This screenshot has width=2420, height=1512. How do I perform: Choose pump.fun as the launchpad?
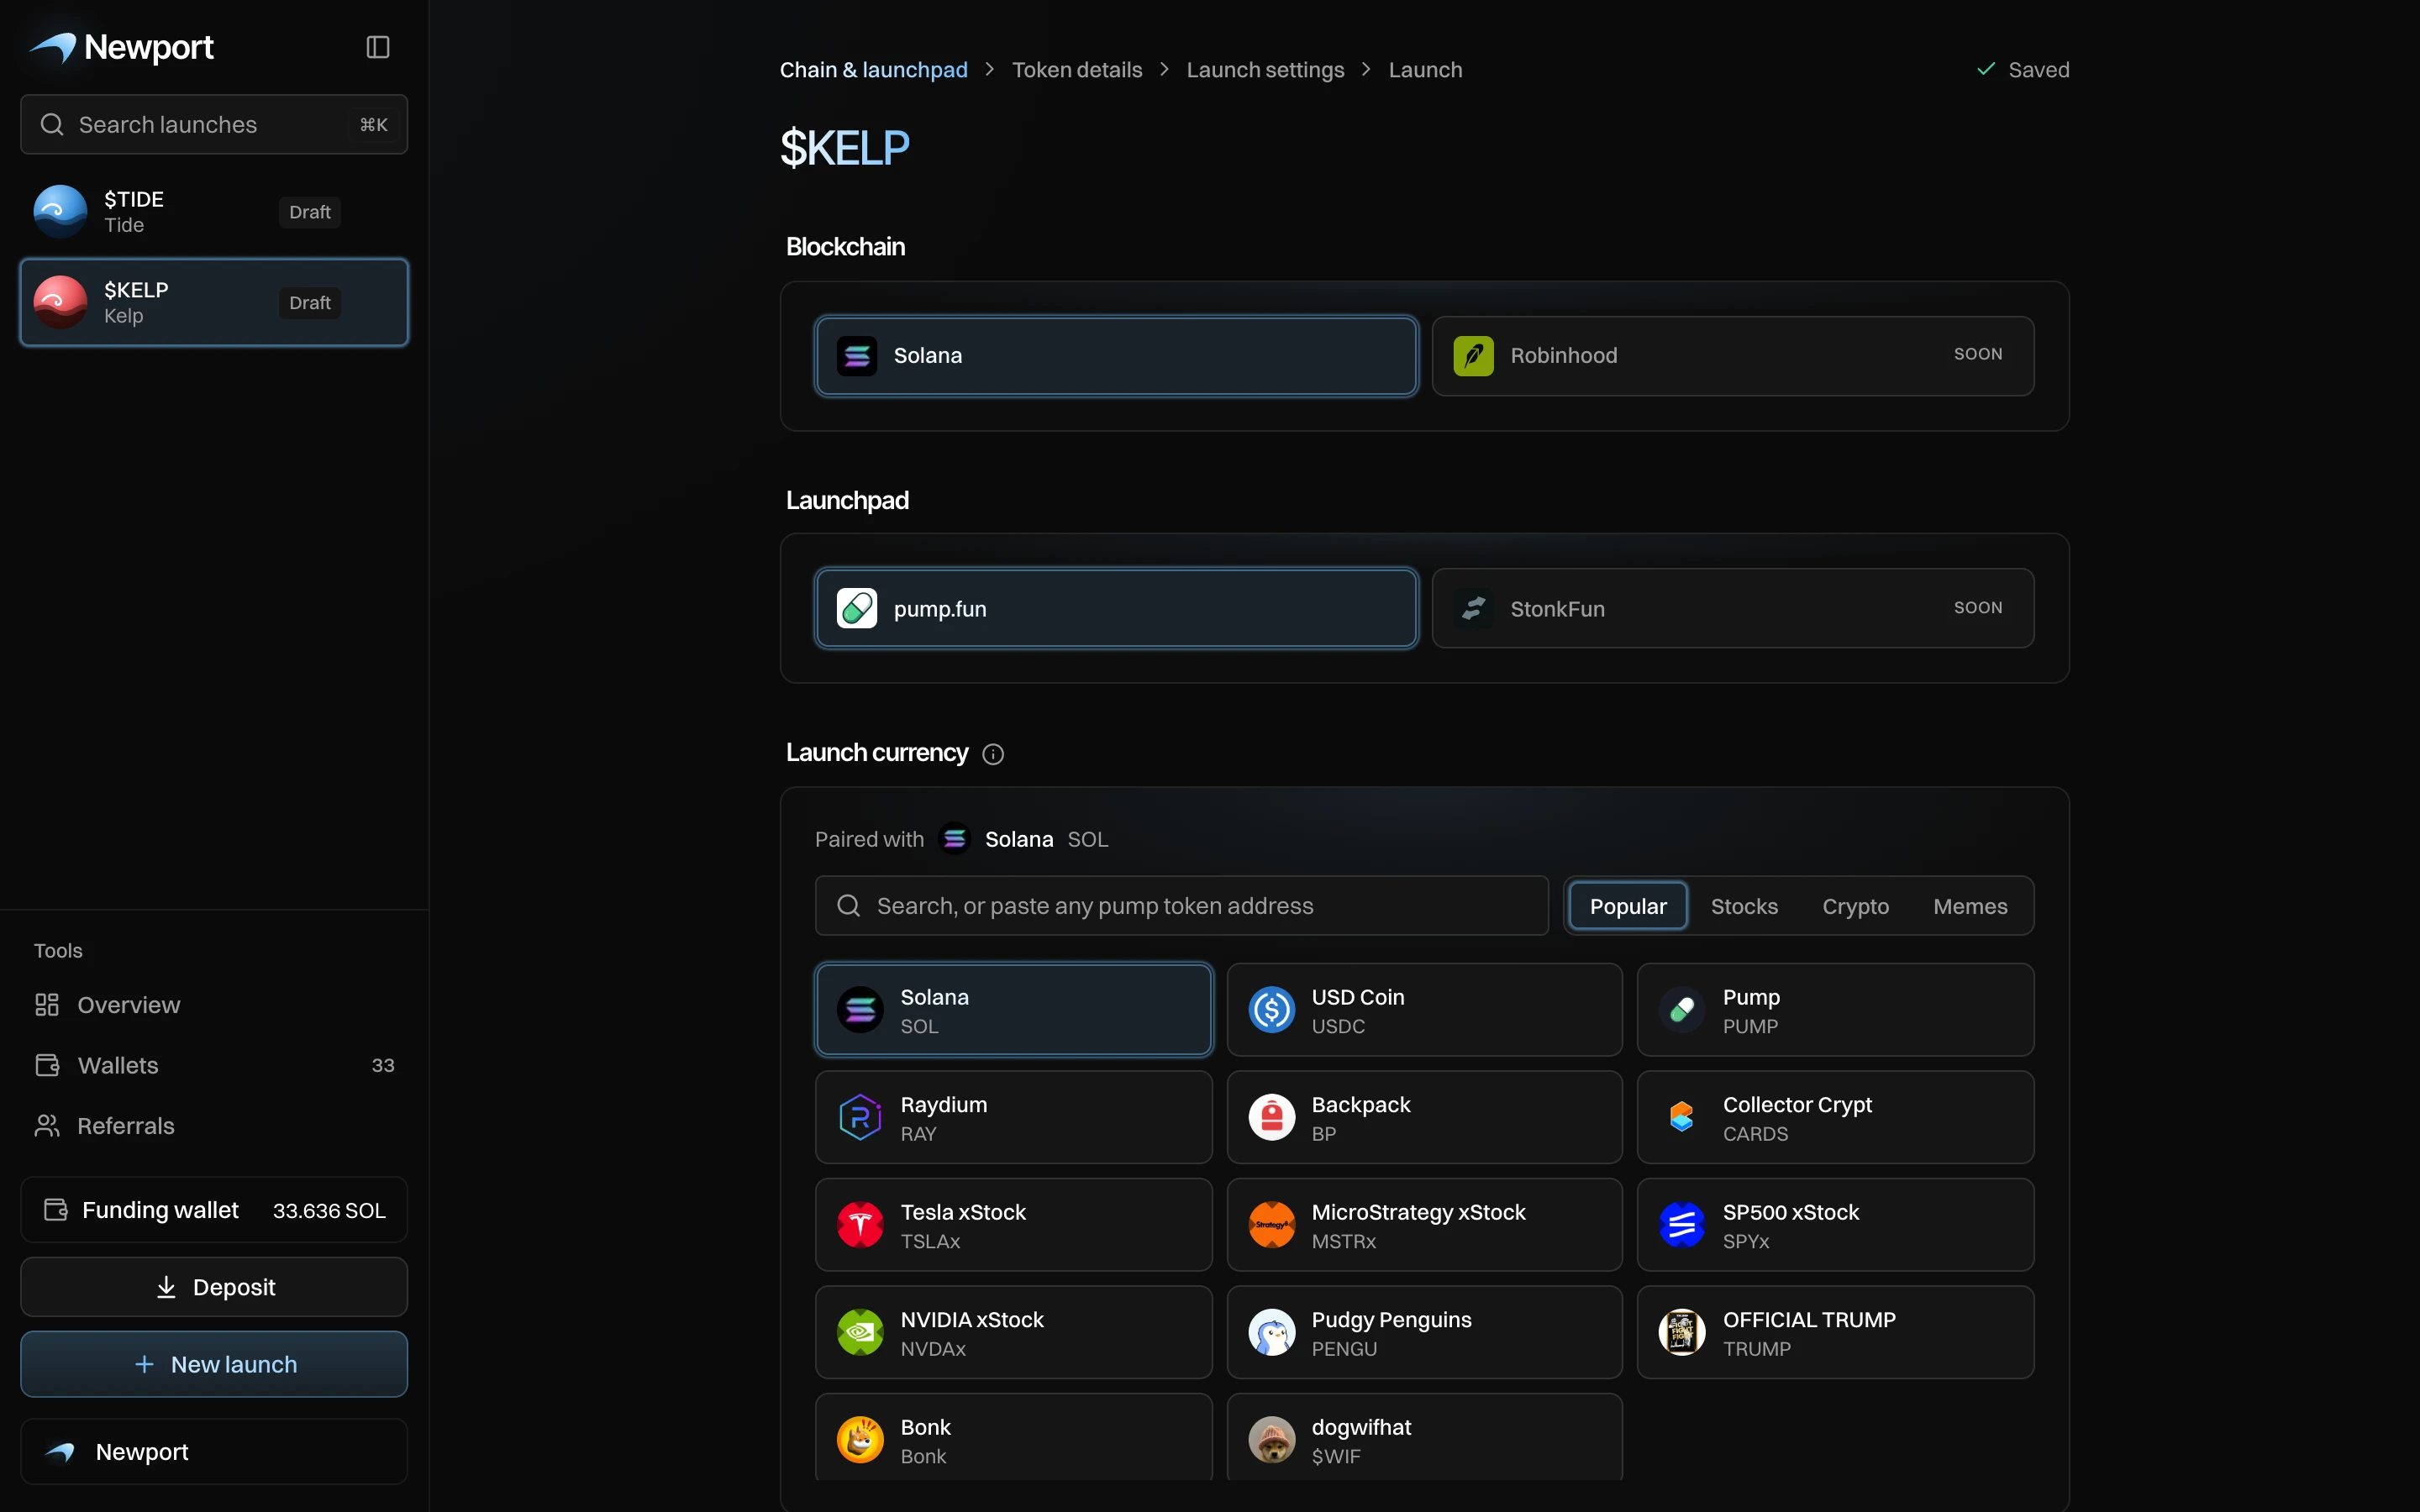pos(1116,608)
